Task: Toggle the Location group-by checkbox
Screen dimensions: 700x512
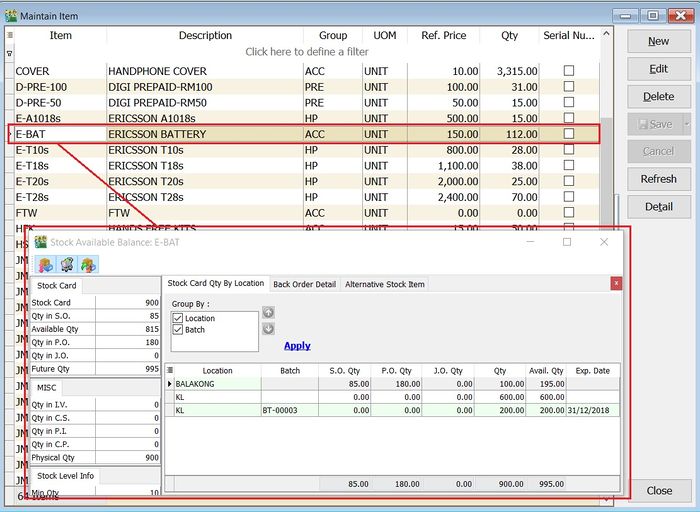Action: 178,318
